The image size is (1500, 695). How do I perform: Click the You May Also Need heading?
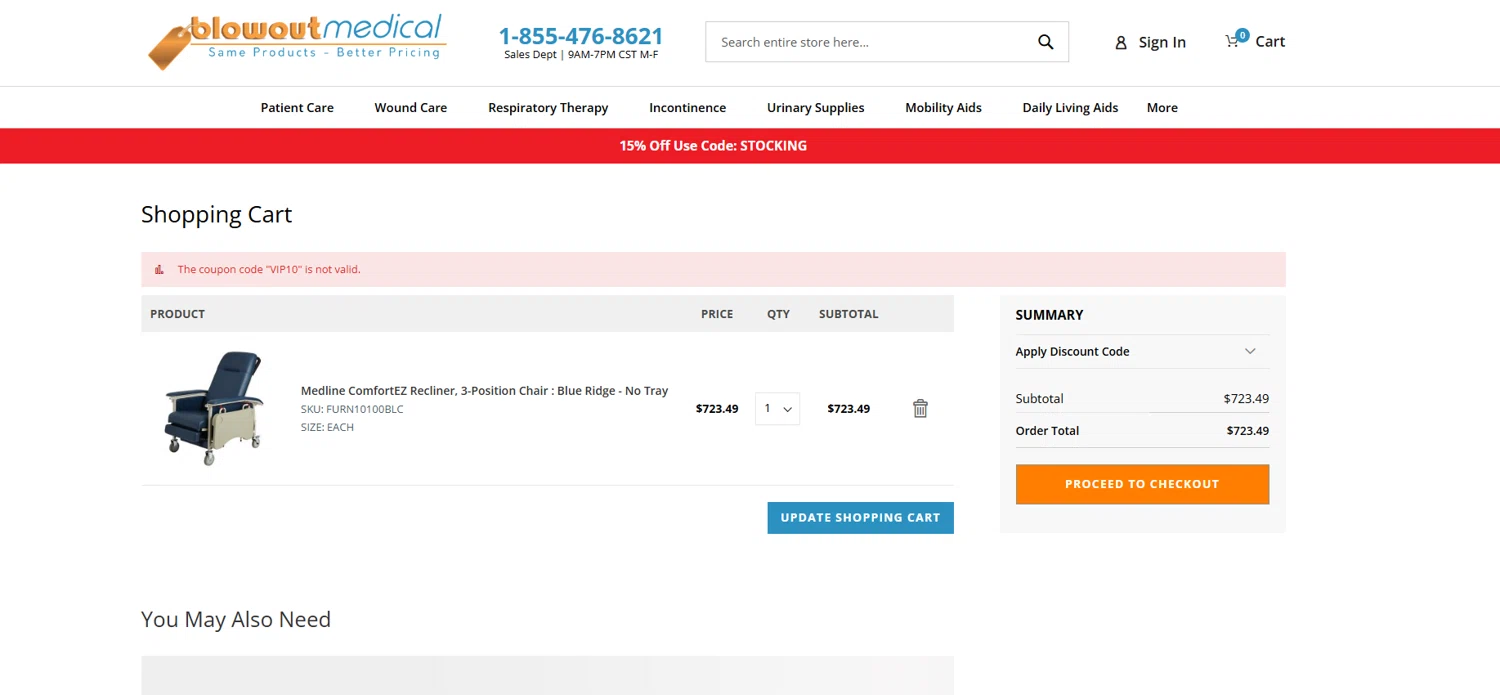click(x=236, y=620)
